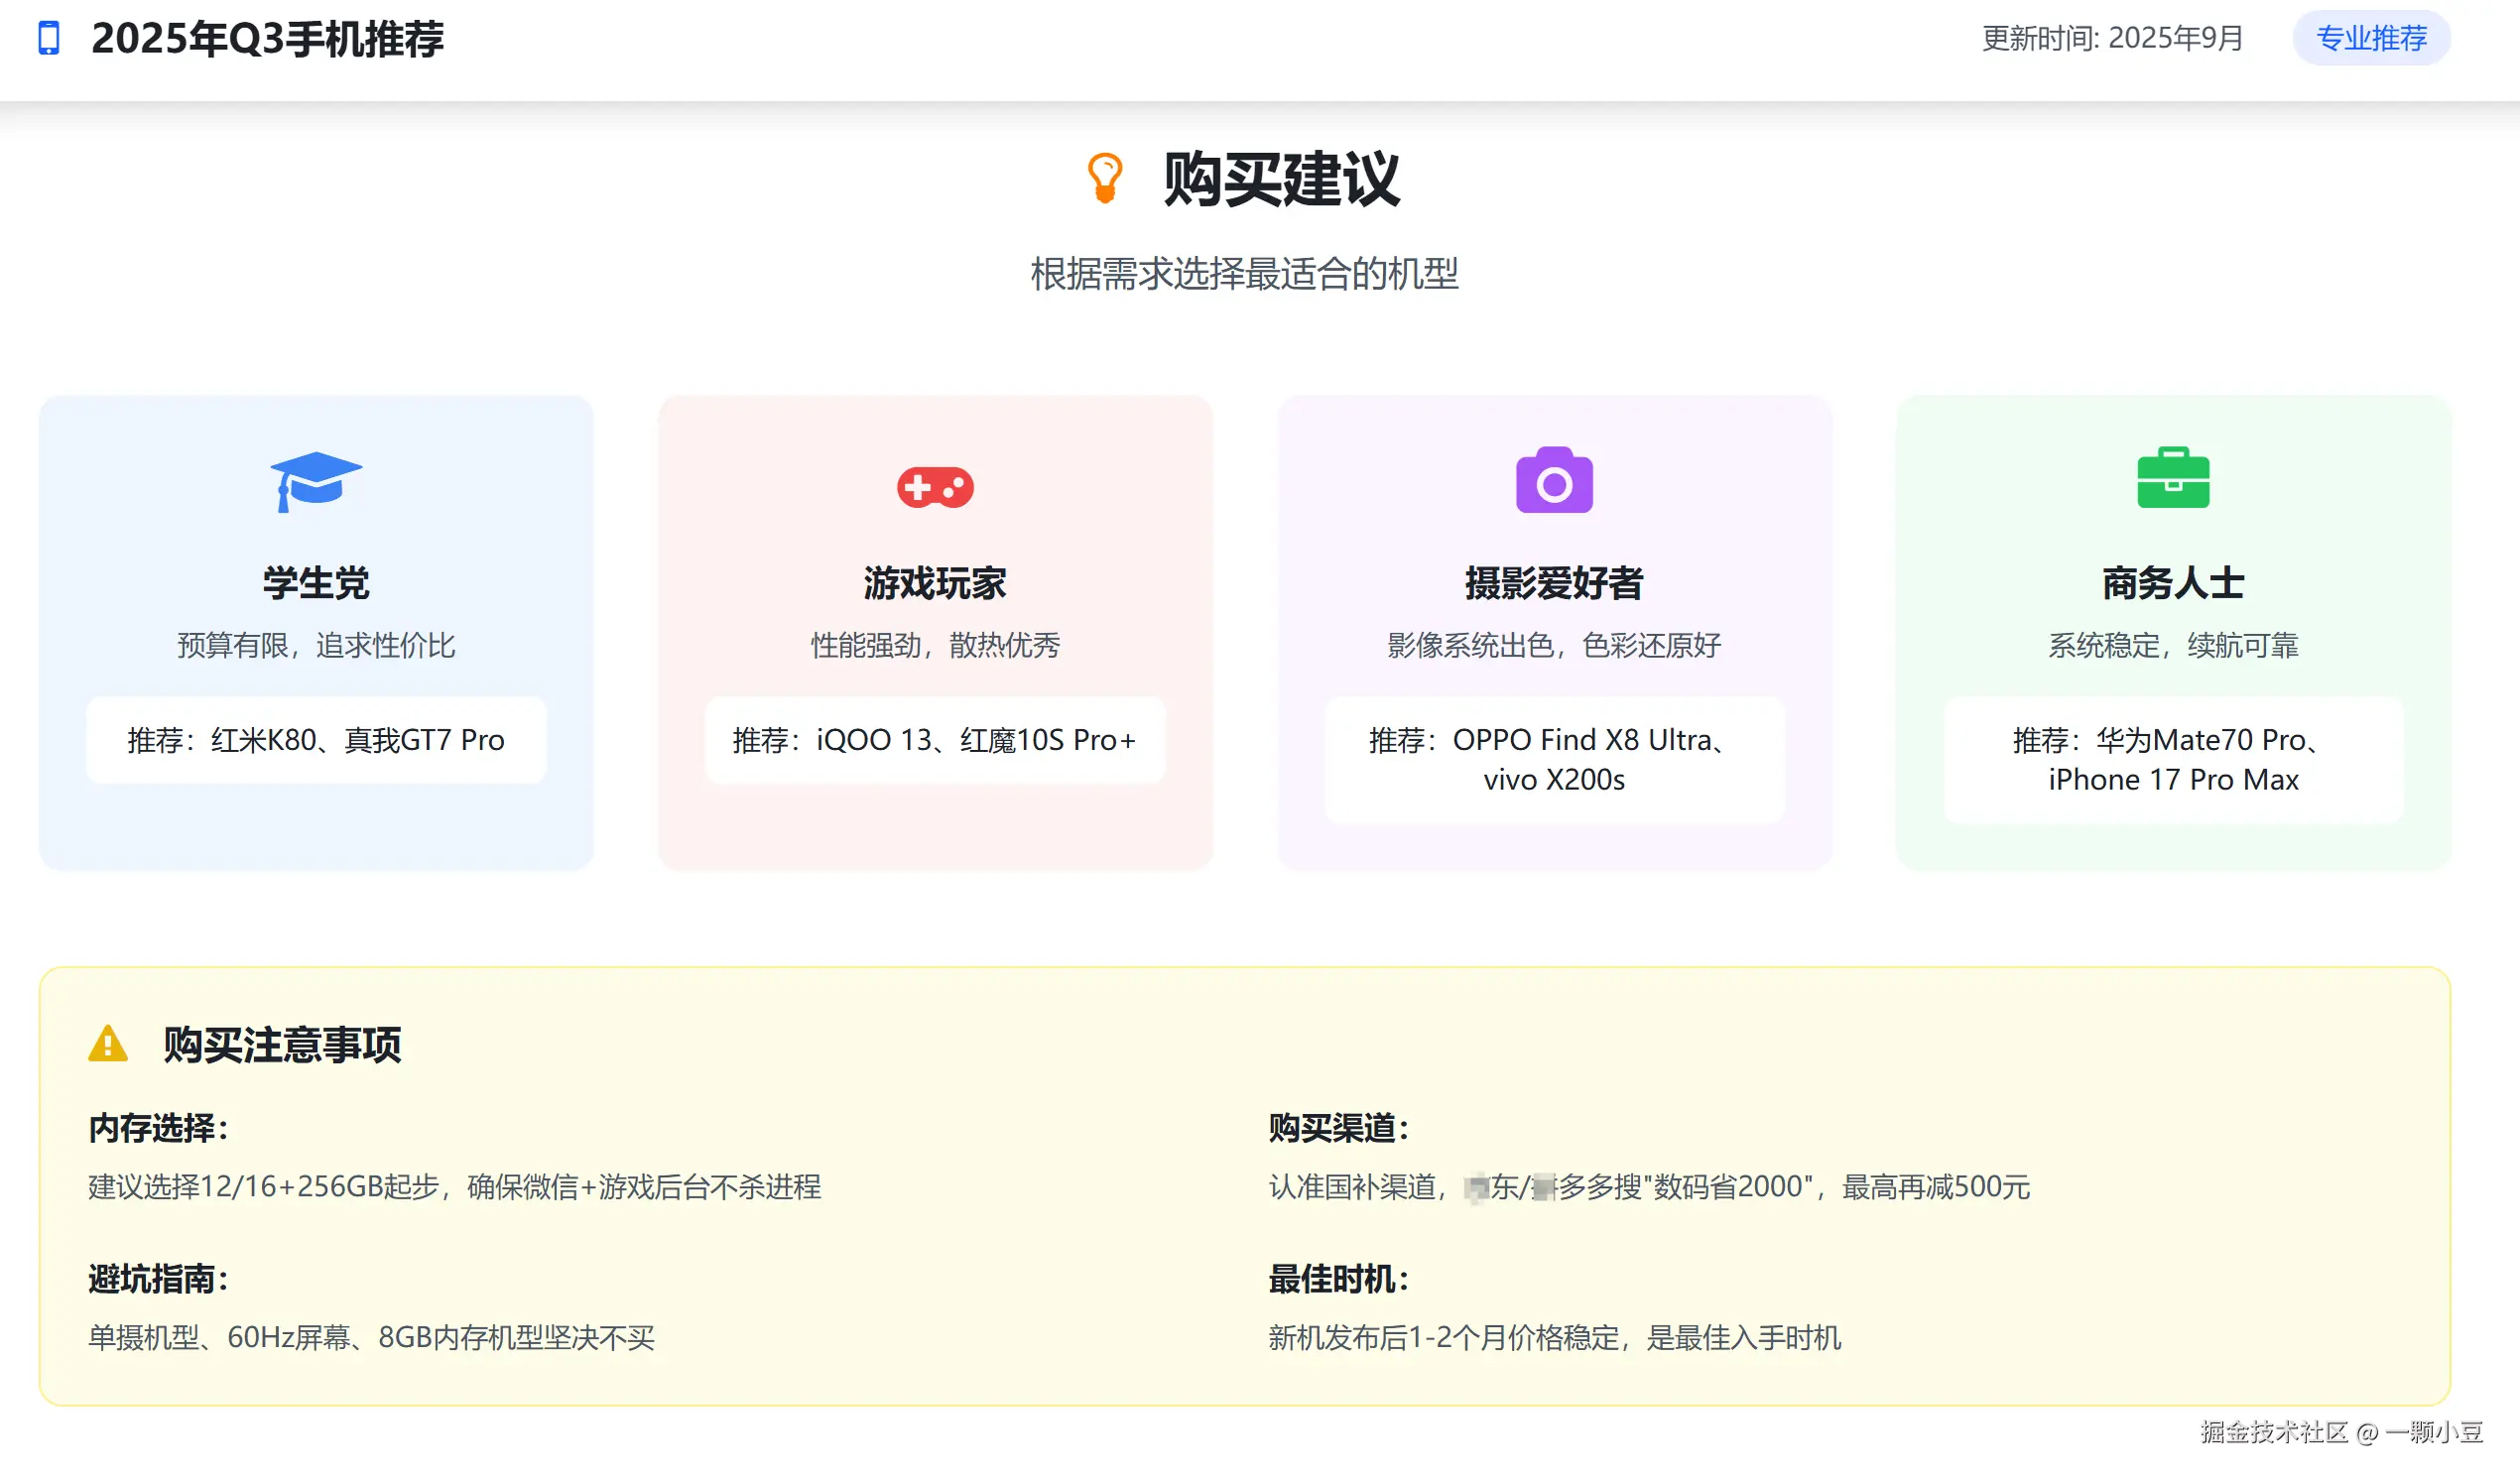Click the 红米K80 recommendation box
This screenshot has height=1482, width=2520.
tap(316, 740)
